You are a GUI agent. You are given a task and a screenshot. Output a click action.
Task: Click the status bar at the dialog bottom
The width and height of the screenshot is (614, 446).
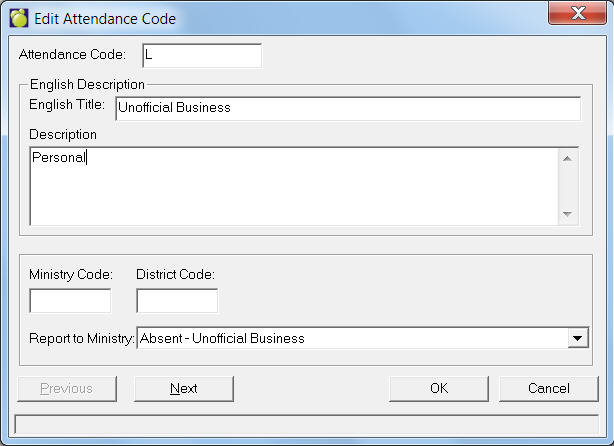[x=306, y=425]
